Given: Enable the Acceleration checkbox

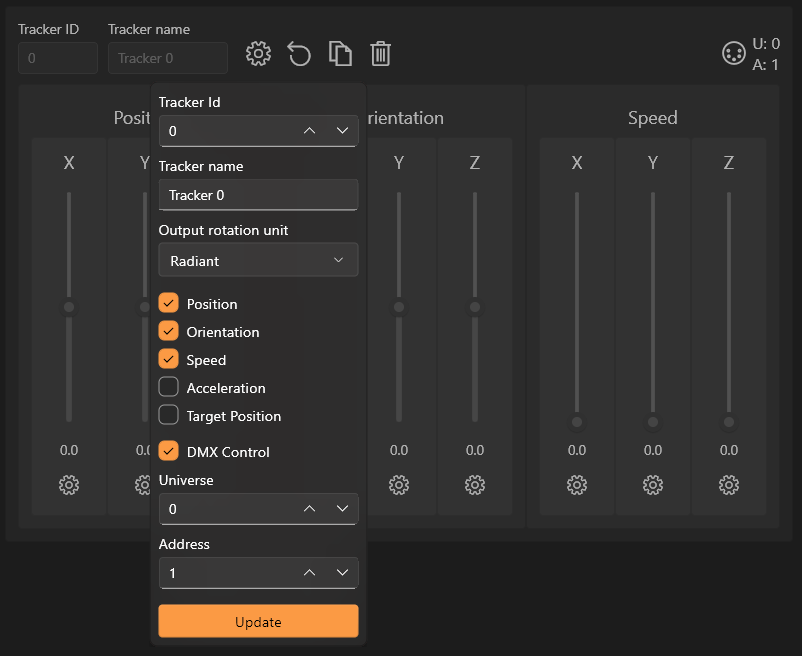Looking at the screenshot, I should (x=169, y=388).
